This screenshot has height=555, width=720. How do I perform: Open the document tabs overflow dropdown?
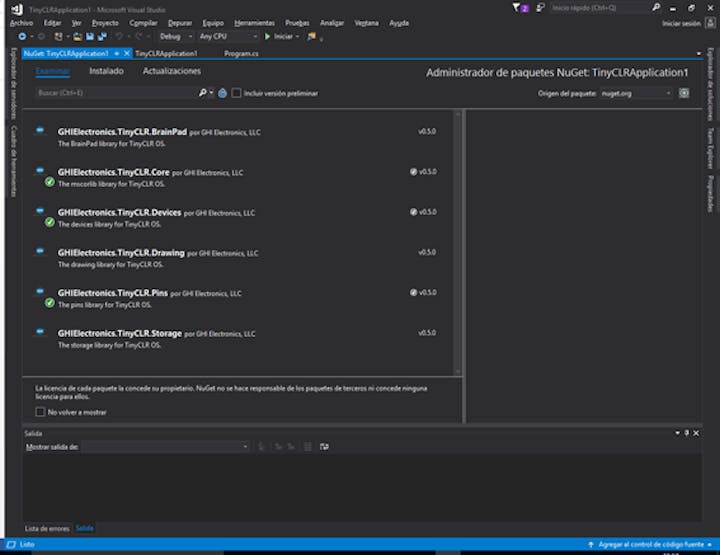click(699, 54)
